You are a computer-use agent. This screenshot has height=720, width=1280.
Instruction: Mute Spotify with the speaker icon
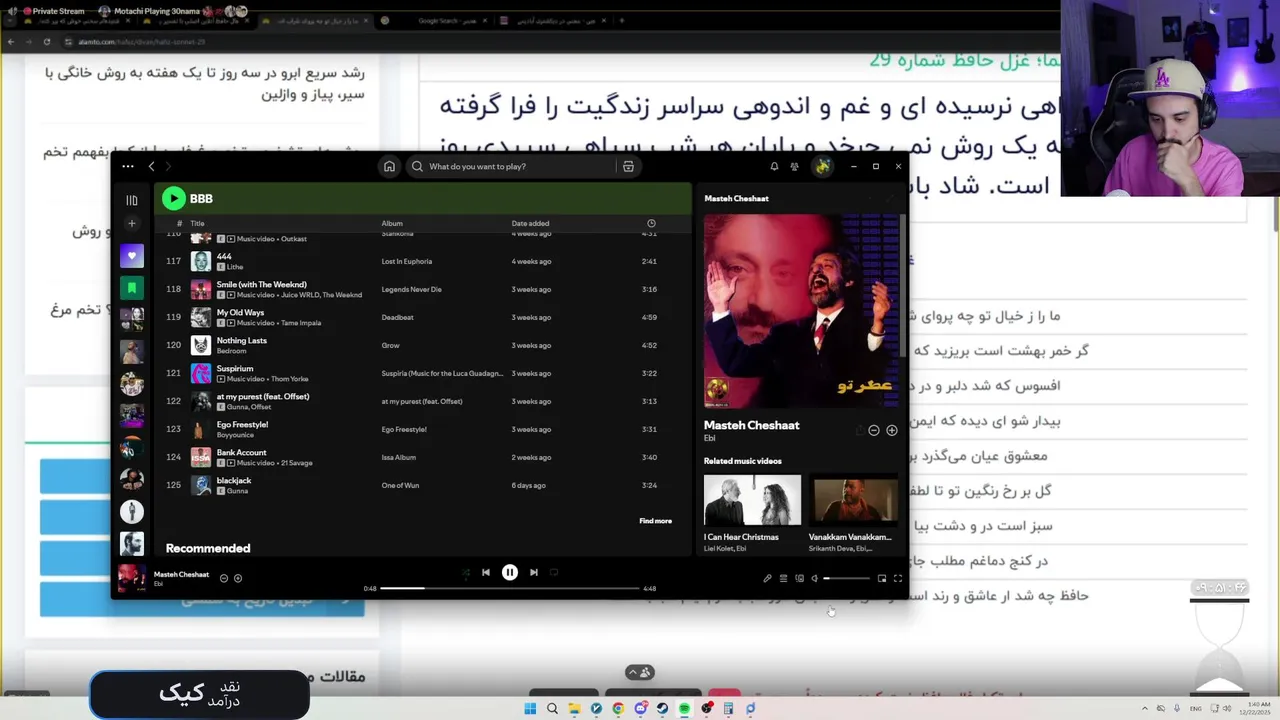pyautogui.click(x=814, y=578)
